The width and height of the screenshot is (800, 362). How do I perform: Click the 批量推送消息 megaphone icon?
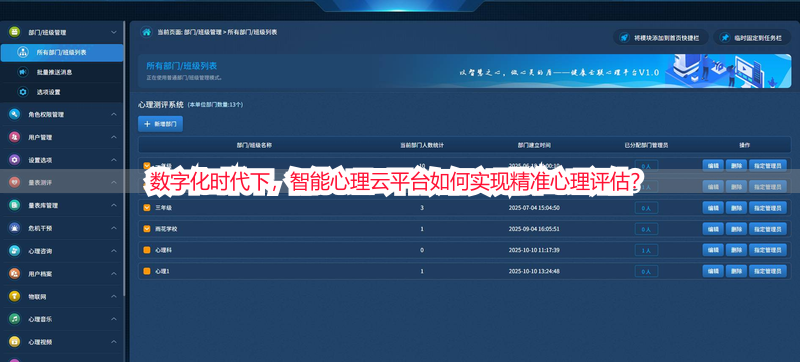pos(23,72)
